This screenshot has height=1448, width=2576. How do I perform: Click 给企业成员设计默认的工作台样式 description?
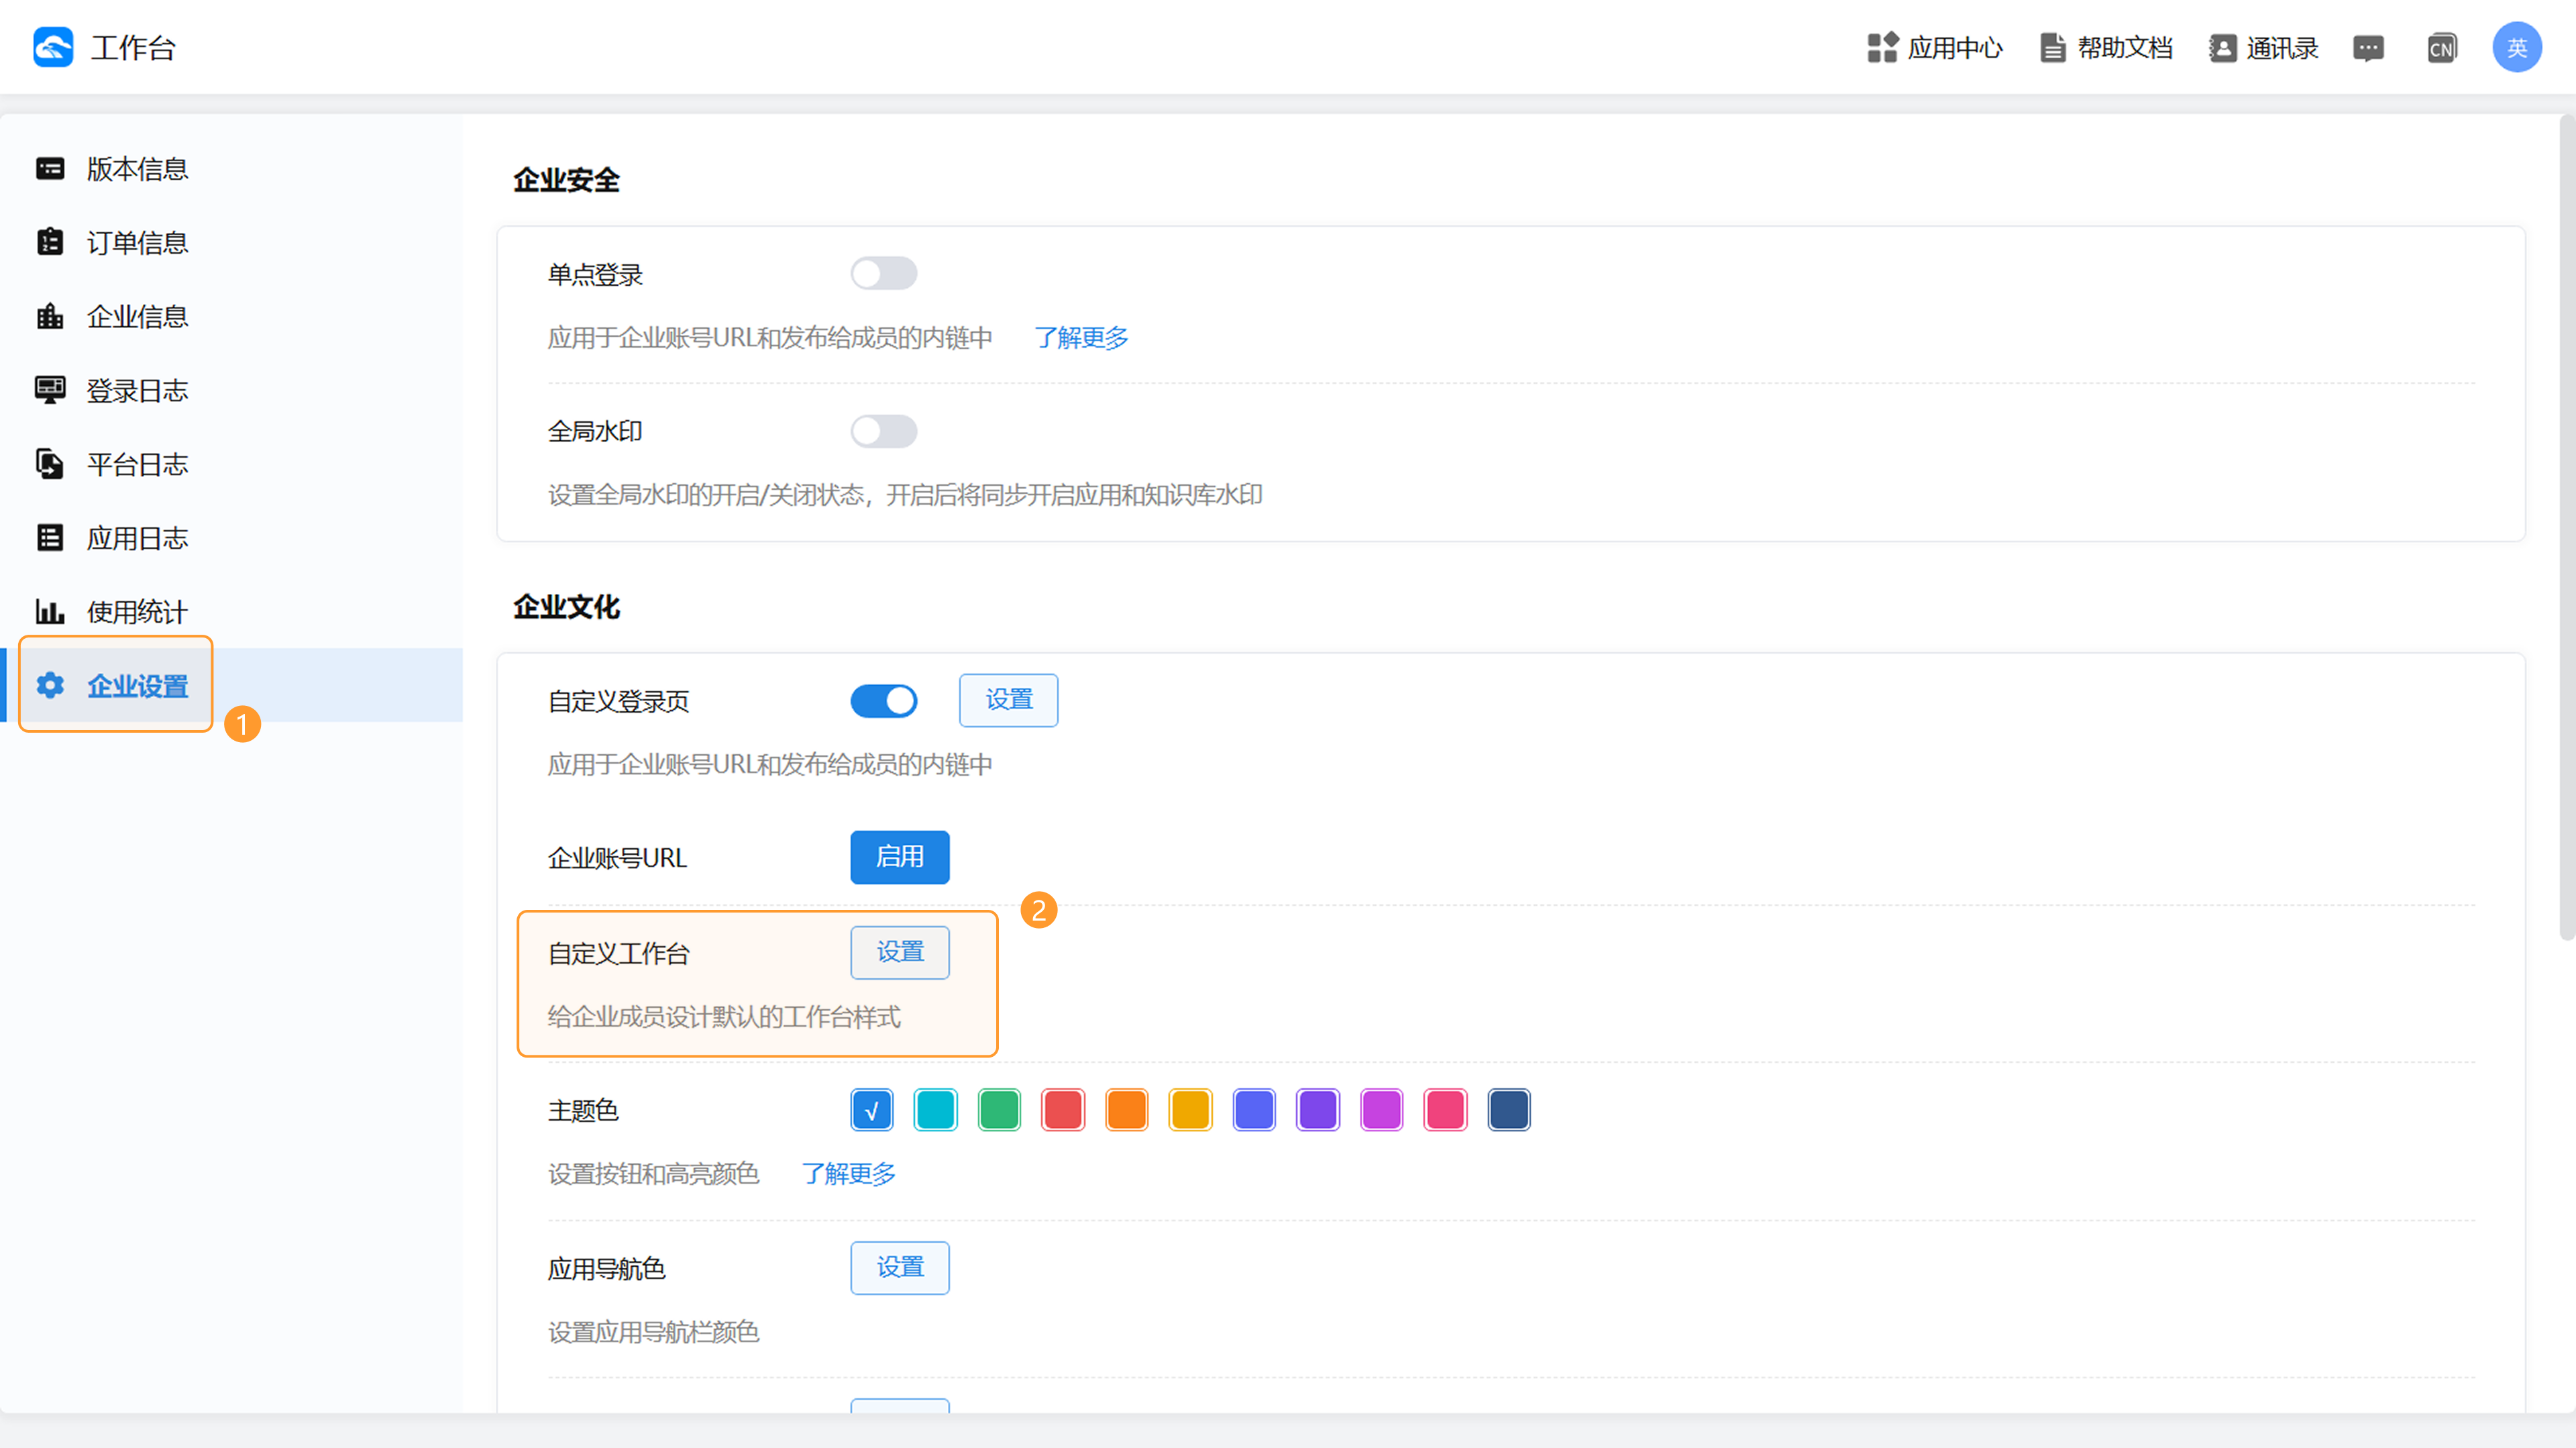[x=724, y=1017]
